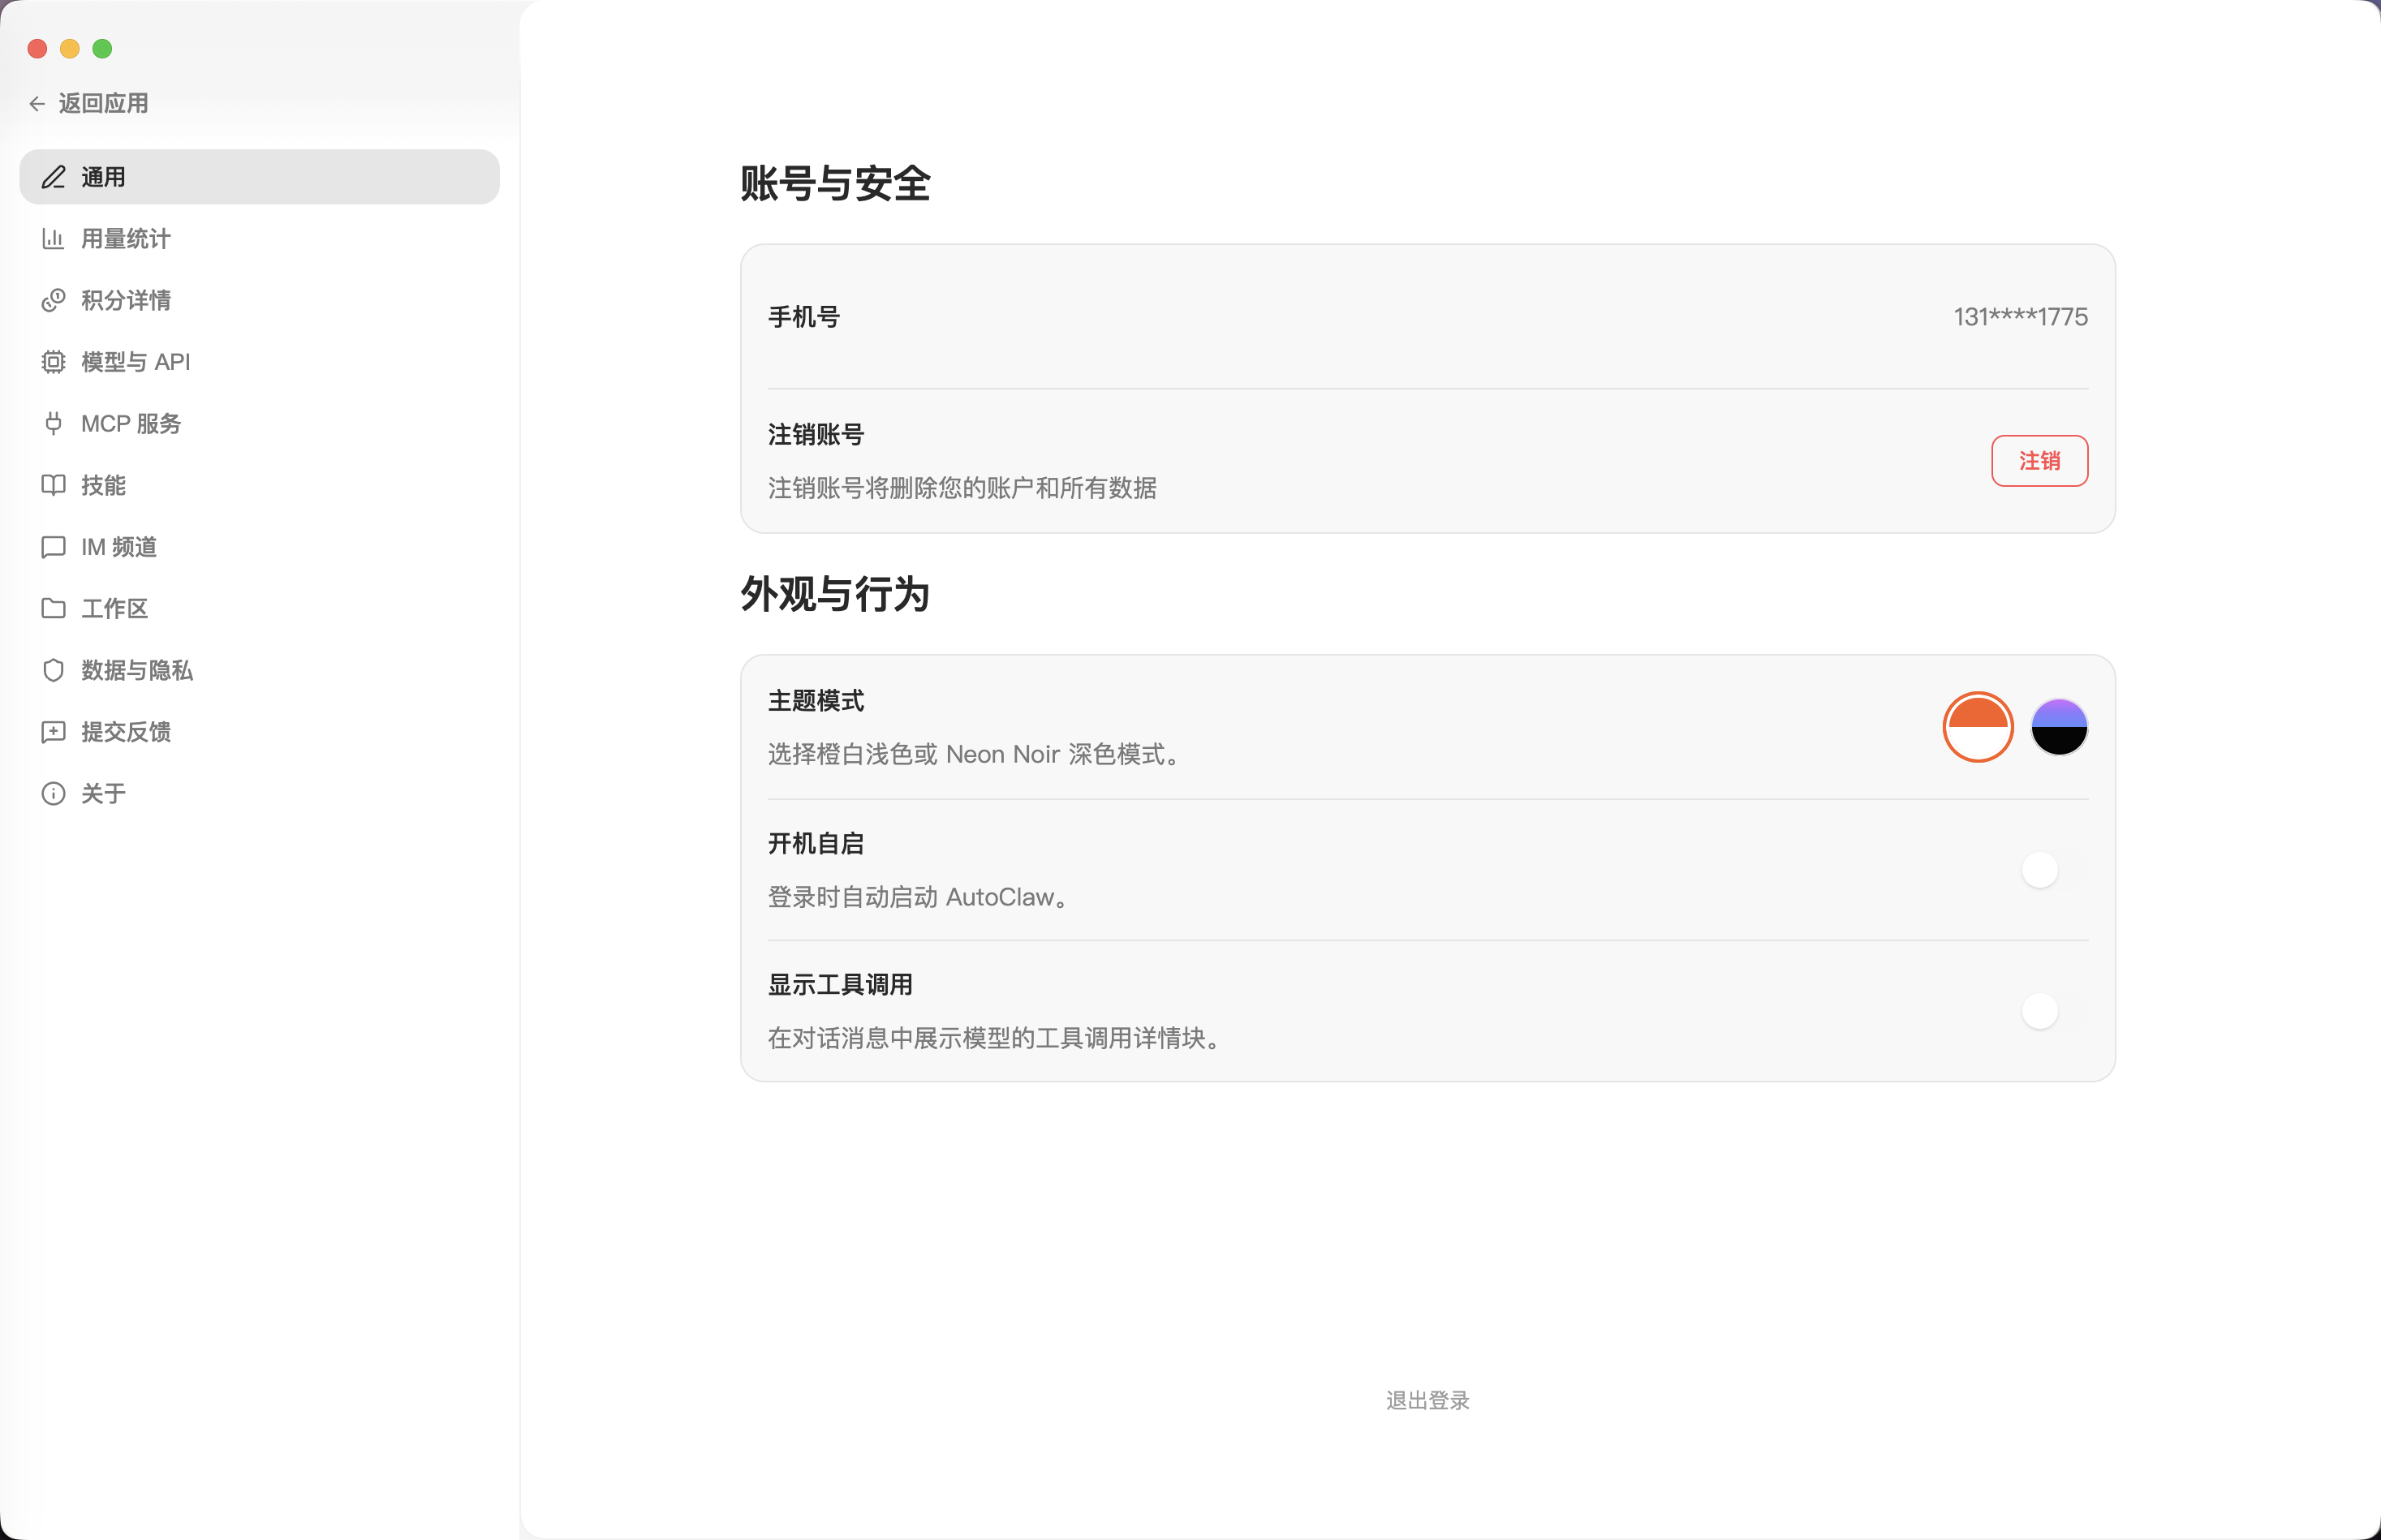2381x1540 pixels.
Task: Click the coin icon for 积分详情
Action: pyautogui.click(x=53, y=300)
